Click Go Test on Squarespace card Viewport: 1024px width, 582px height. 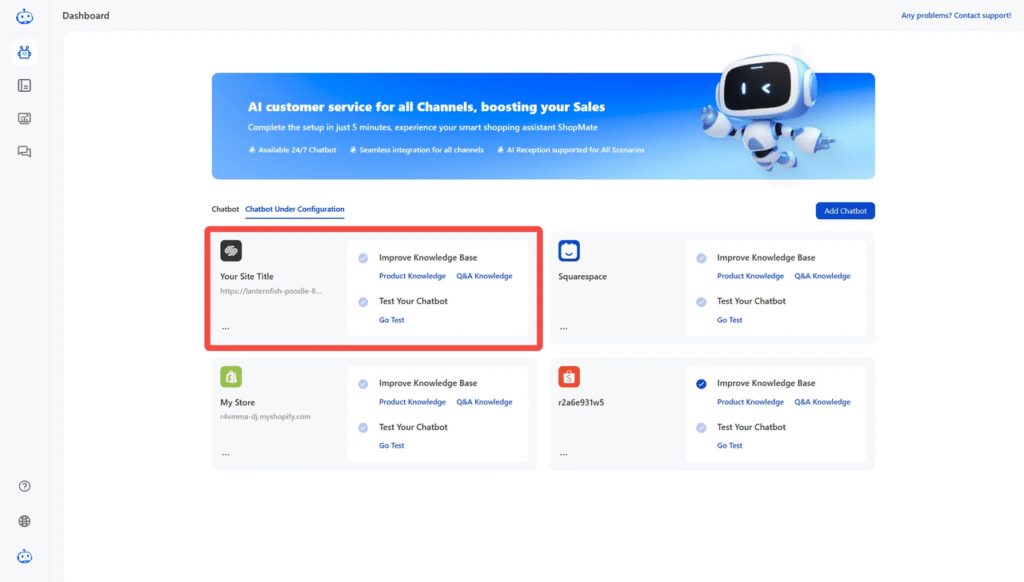729,319
